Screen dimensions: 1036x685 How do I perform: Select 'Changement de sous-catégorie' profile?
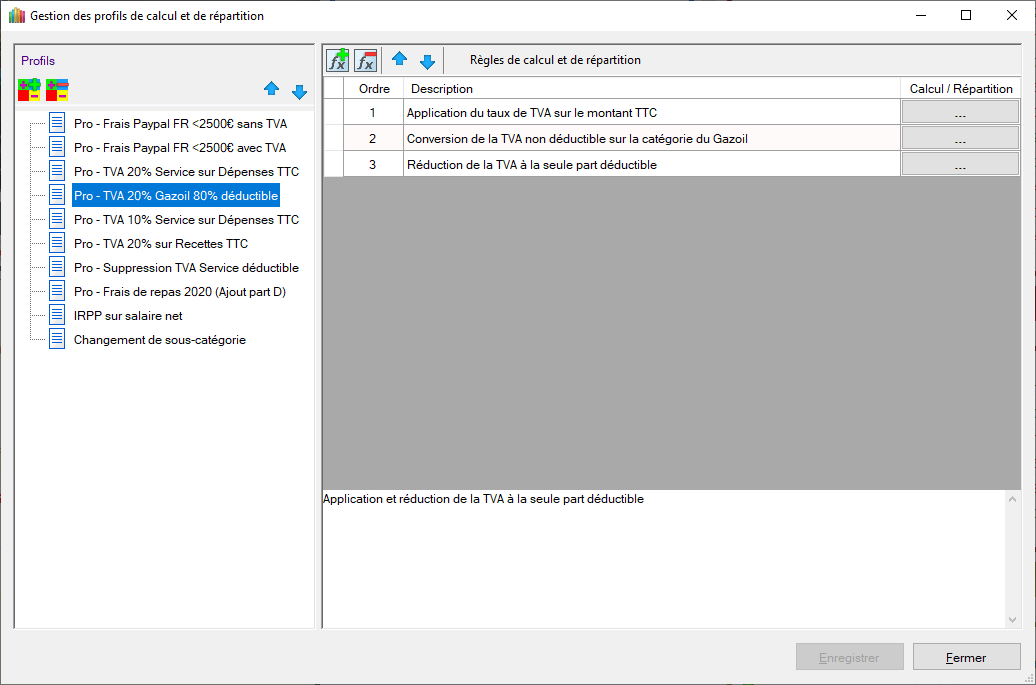[x=160, y=340]
